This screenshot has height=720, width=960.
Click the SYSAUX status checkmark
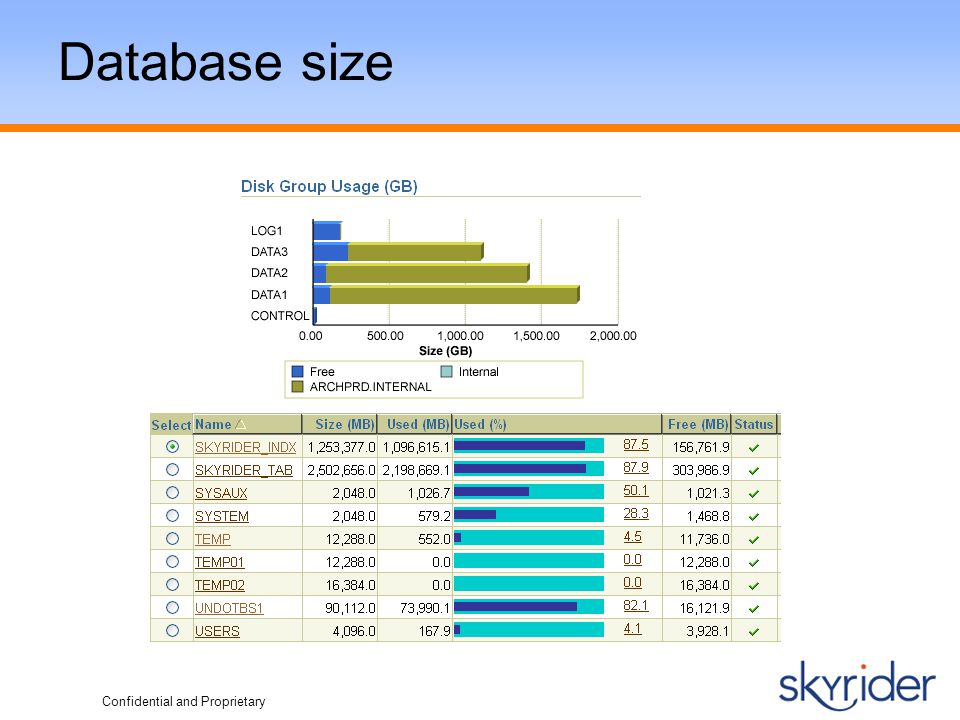[754, 493]
